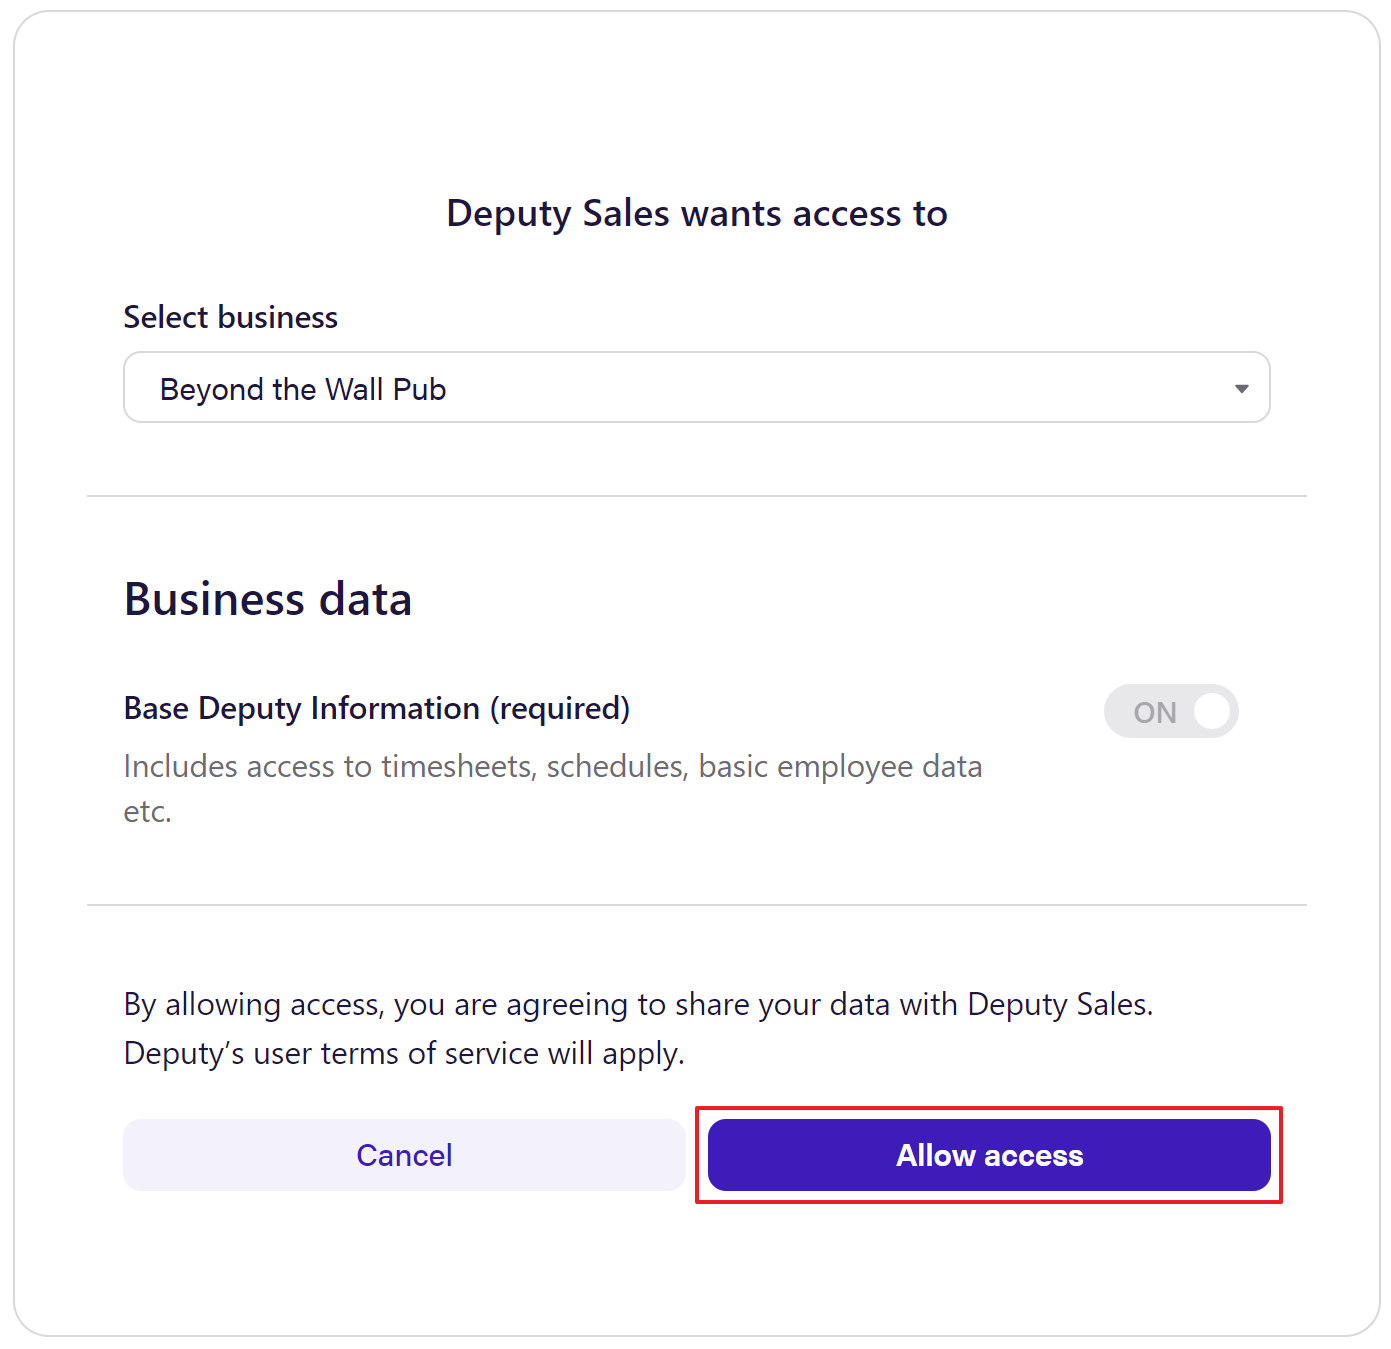1391x1349 pixels.
Task: Click the Allow access button
Action: pos(988,1155)
